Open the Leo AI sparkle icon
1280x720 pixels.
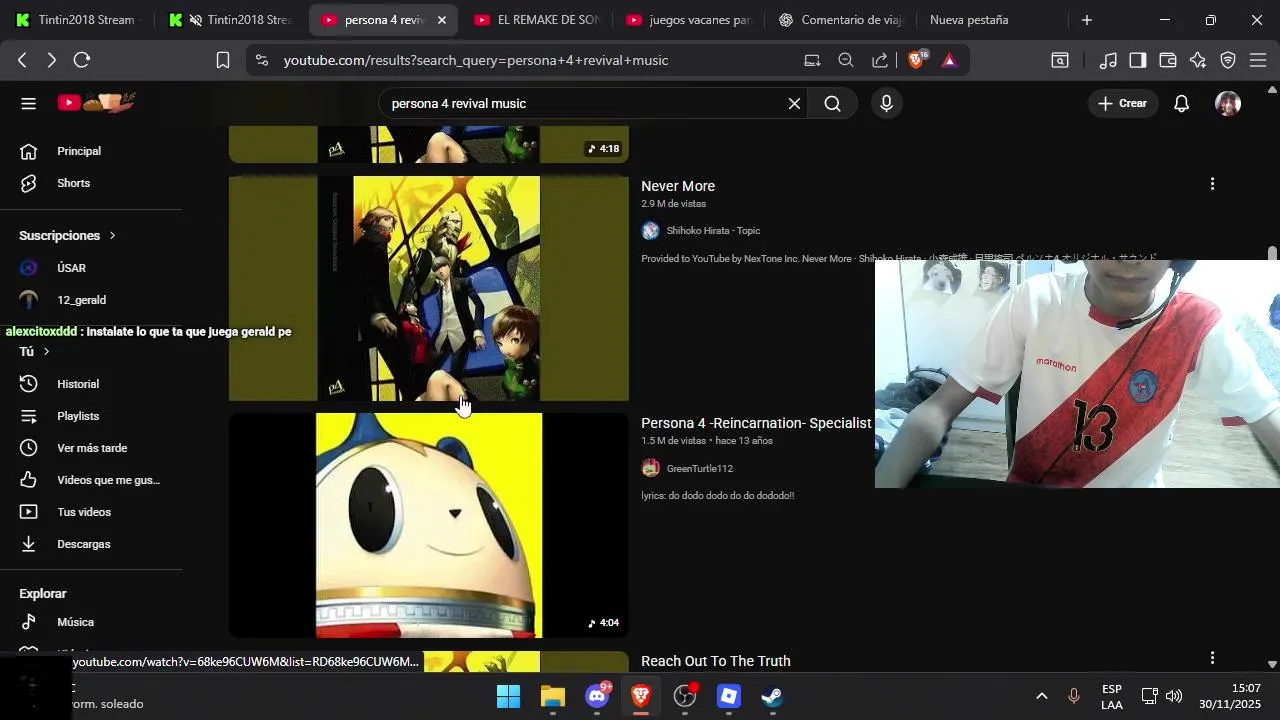coord(1198,60)
